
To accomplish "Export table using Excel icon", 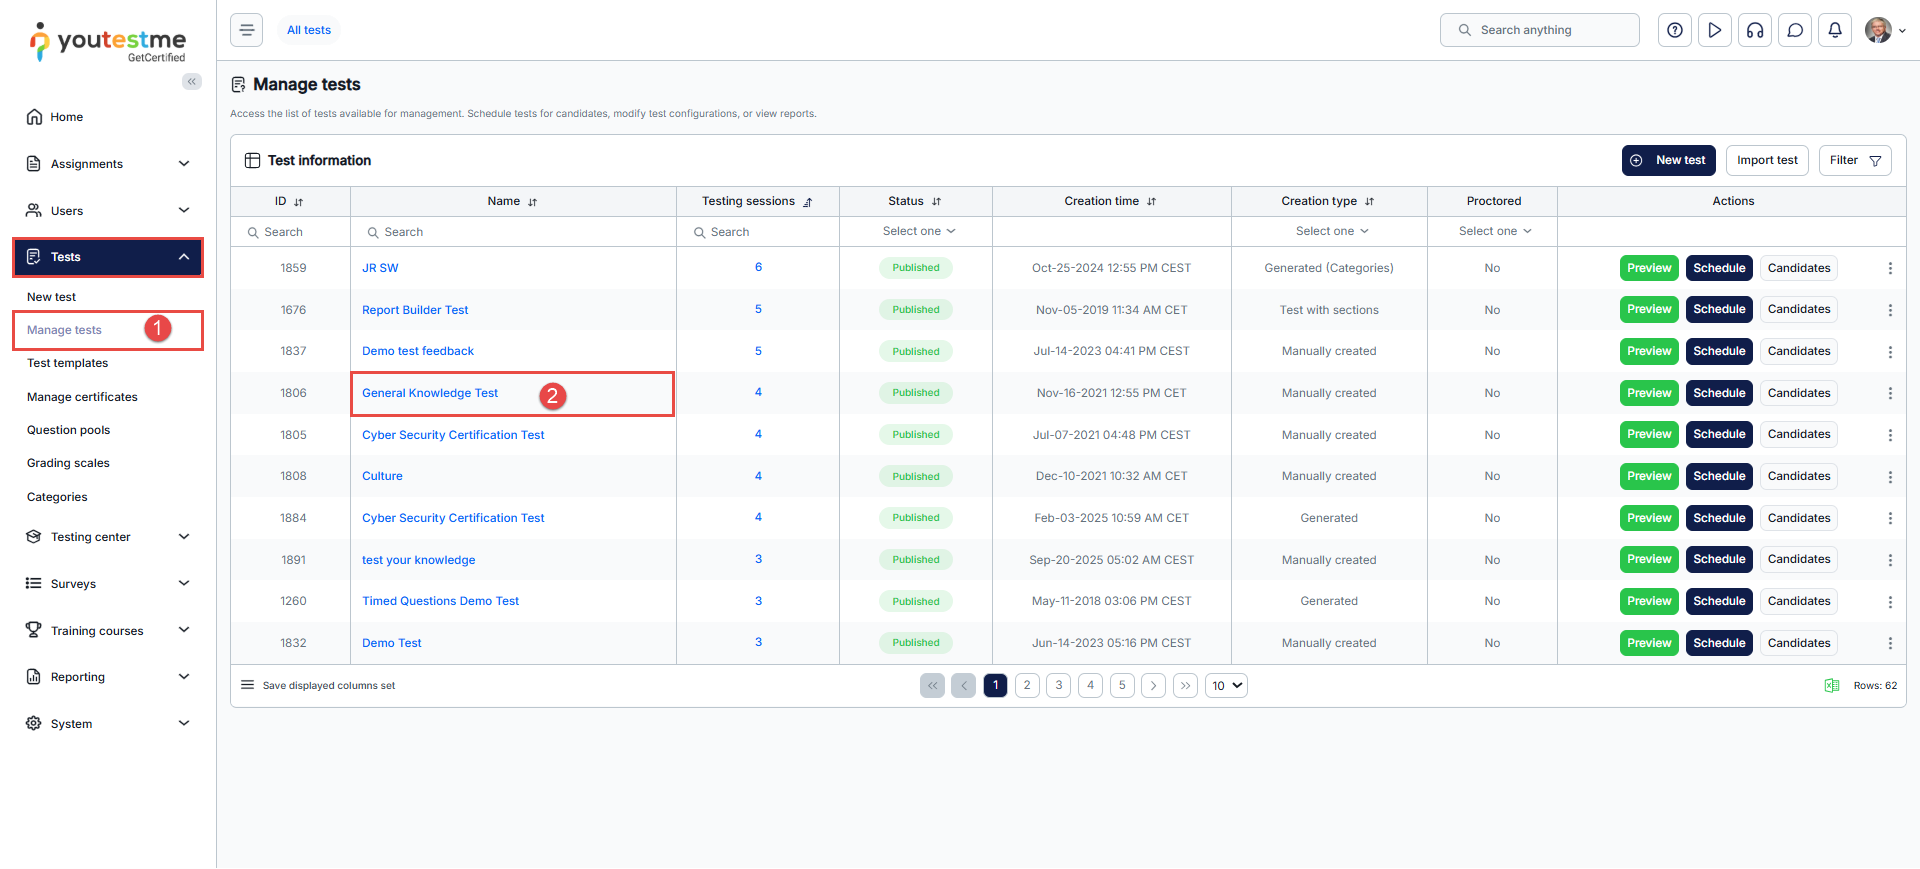I will click(1831, 686).
